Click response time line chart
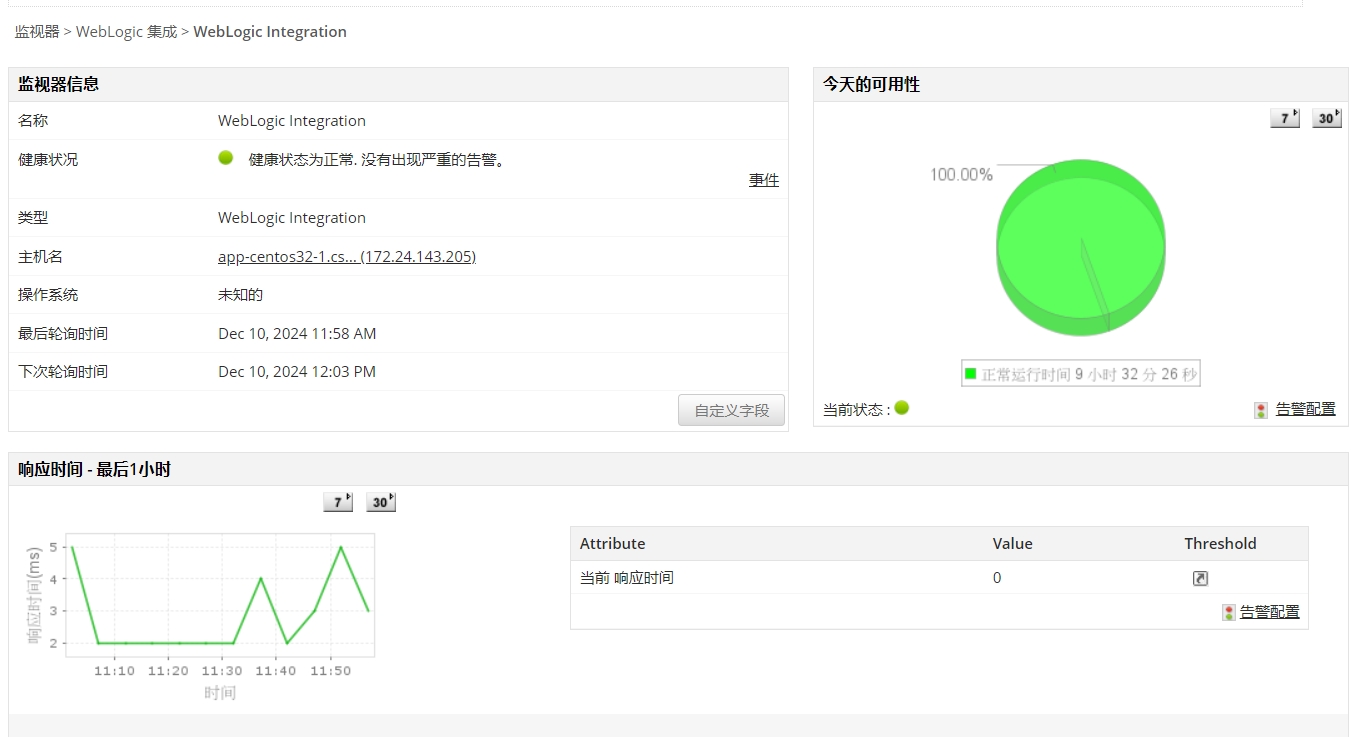Viewport: 1361px width, 737px height. [x=220, y=595]
